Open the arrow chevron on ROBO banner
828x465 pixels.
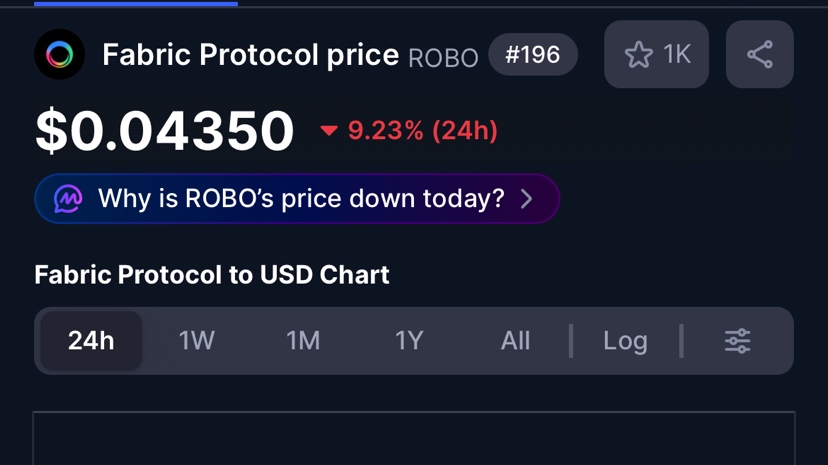[527, 198]
